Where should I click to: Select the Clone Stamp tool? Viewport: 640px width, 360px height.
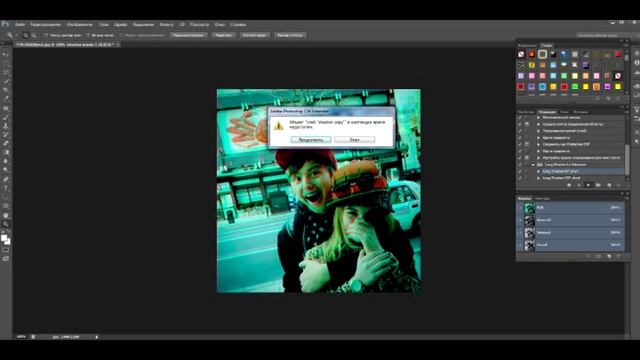click(6, 126)
